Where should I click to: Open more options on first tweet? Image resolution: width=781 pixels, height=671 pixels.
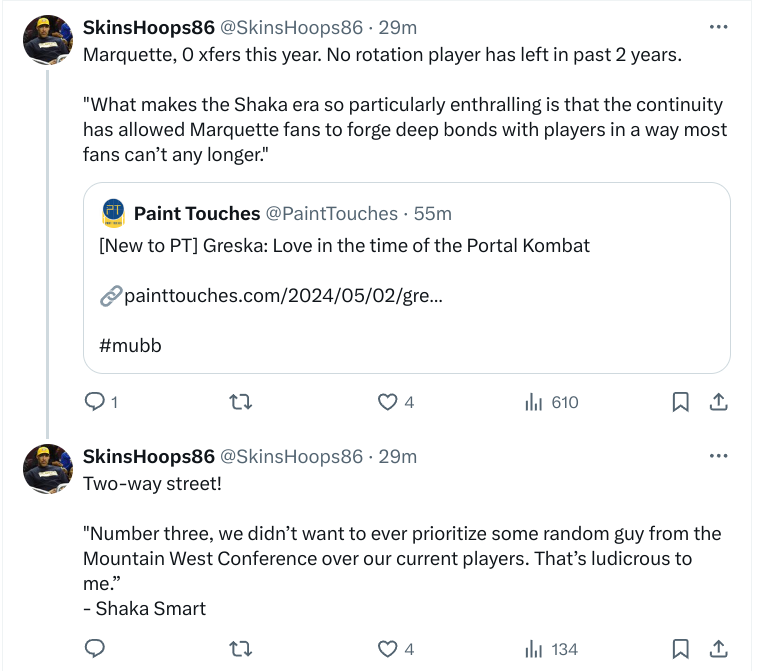coord(718,27)
